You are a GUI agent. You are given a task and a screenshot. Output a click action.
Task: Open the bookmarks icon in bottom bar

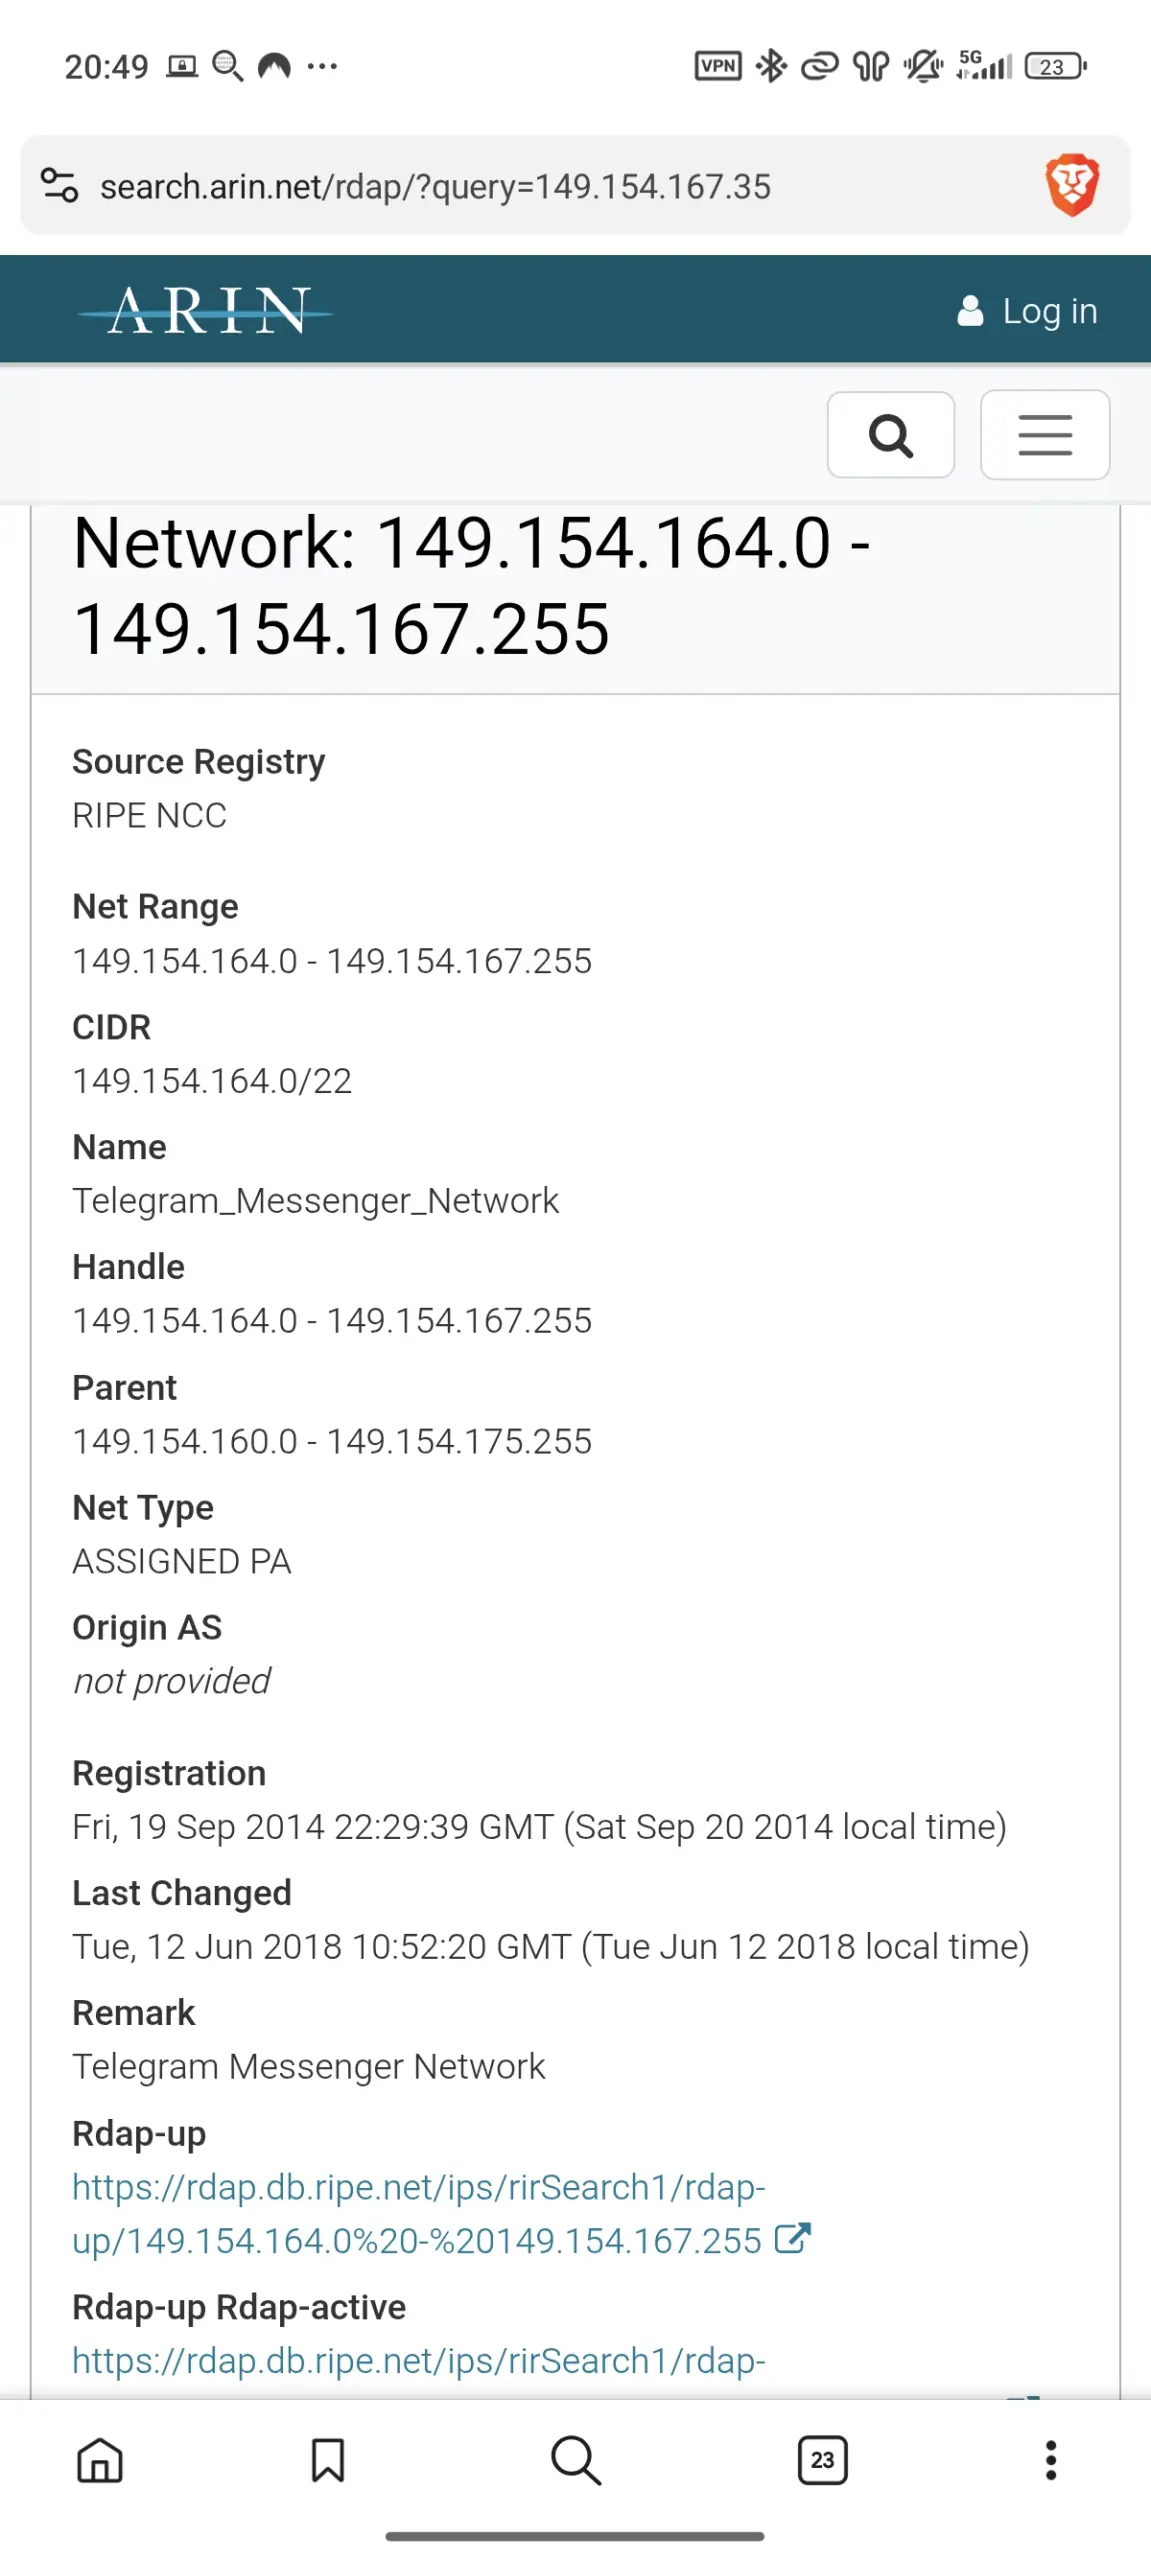(328, 2459)
